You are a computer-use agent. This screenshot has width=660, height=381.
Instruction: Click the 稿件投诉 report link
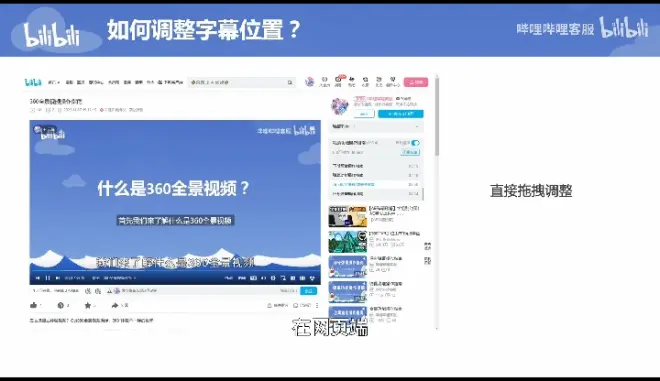click(278, 305)
